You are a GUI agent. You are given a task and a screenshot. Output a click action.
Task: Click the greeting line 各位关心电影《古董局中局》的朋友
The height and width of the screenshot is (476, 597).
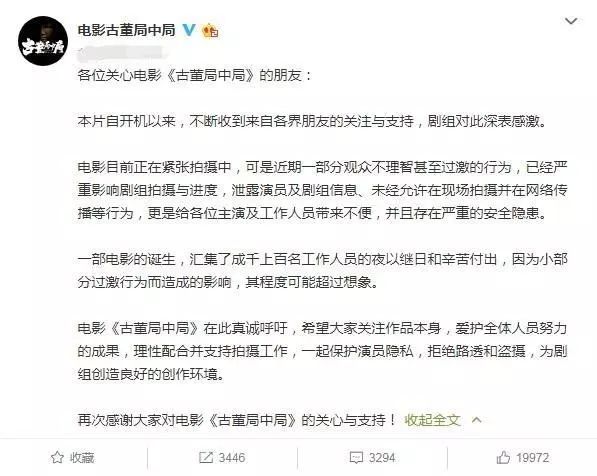point(195,75)
